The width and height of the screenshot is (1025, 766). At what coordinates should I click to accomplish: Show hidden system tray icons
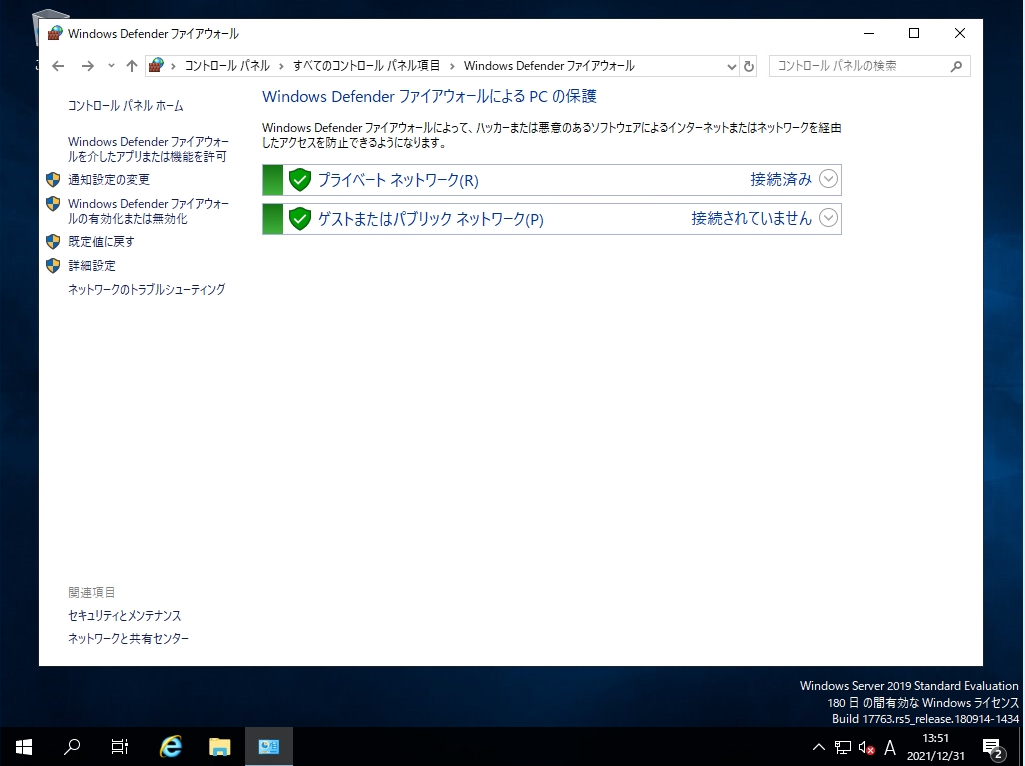pos(818,747)
